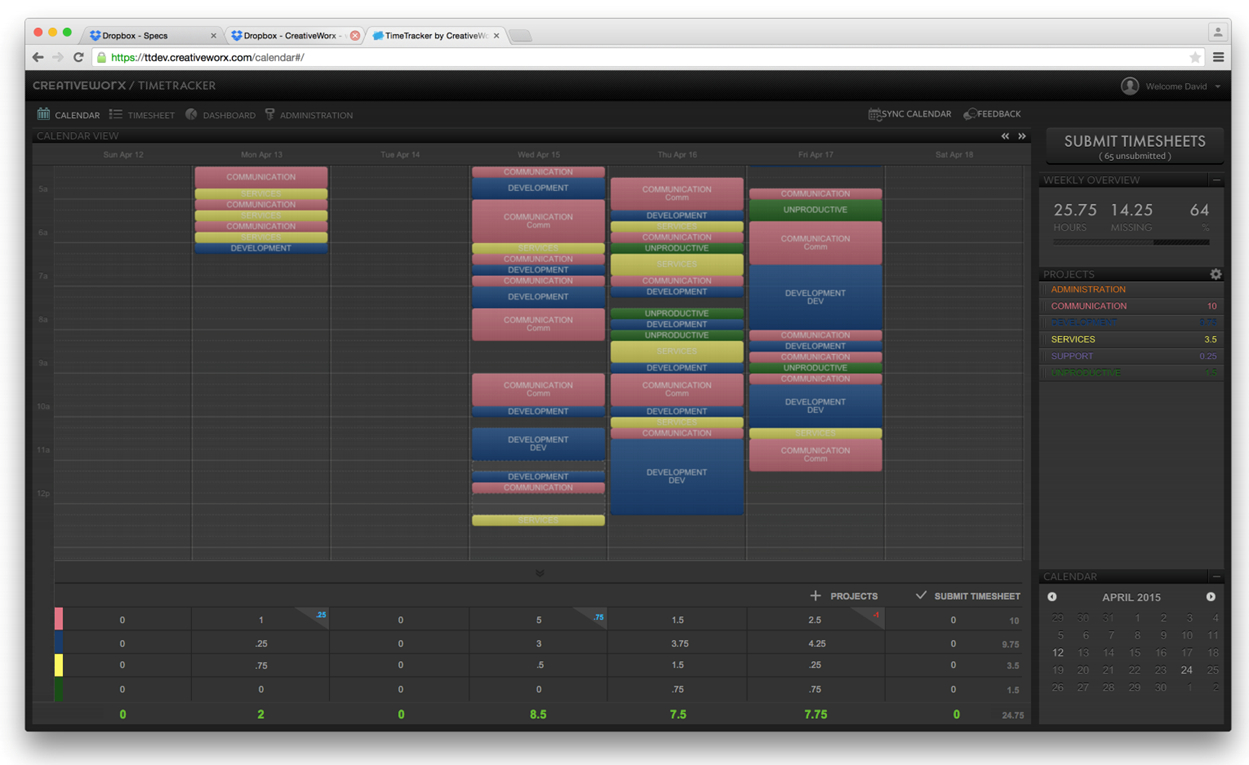The image size is (1249, 765).
Task: Click the pink Communication color swatch
Action: click(x=59, y=619)
